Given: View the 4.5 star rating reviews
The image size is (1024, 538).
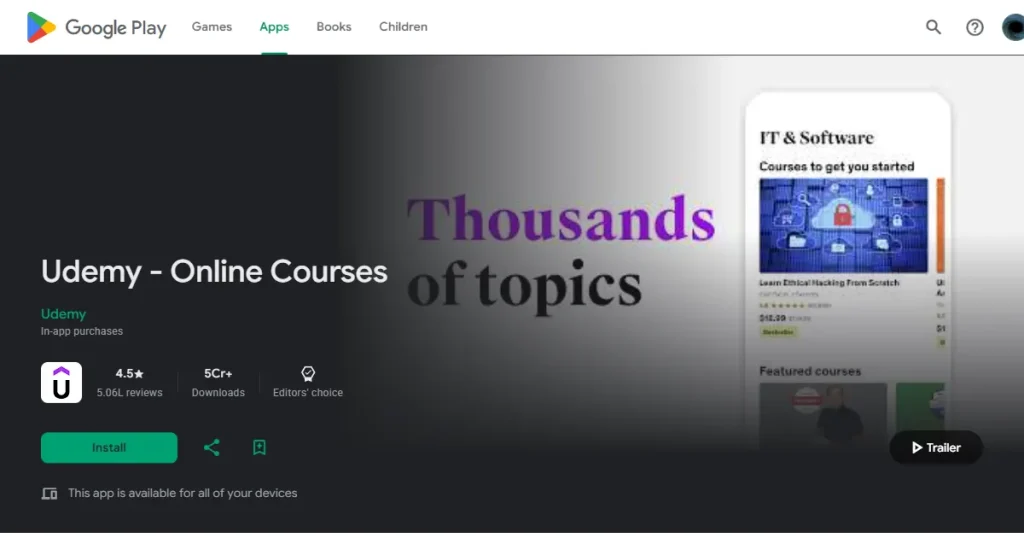Looking at the screenshot, I should click(129, 373).
